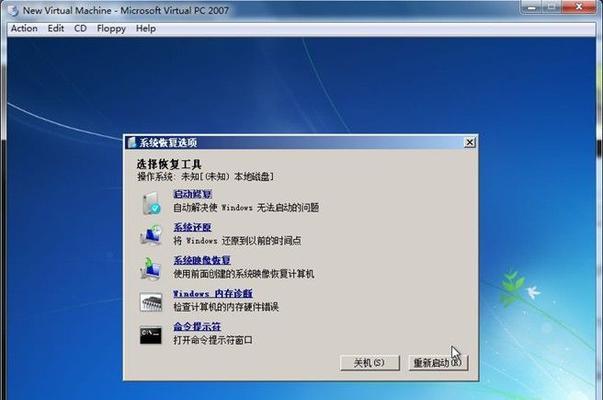This screenshot has height=400, width=603.
Task: Minimize the Virtual PC window
Action: pyautogui.click(x=532, y=7)
